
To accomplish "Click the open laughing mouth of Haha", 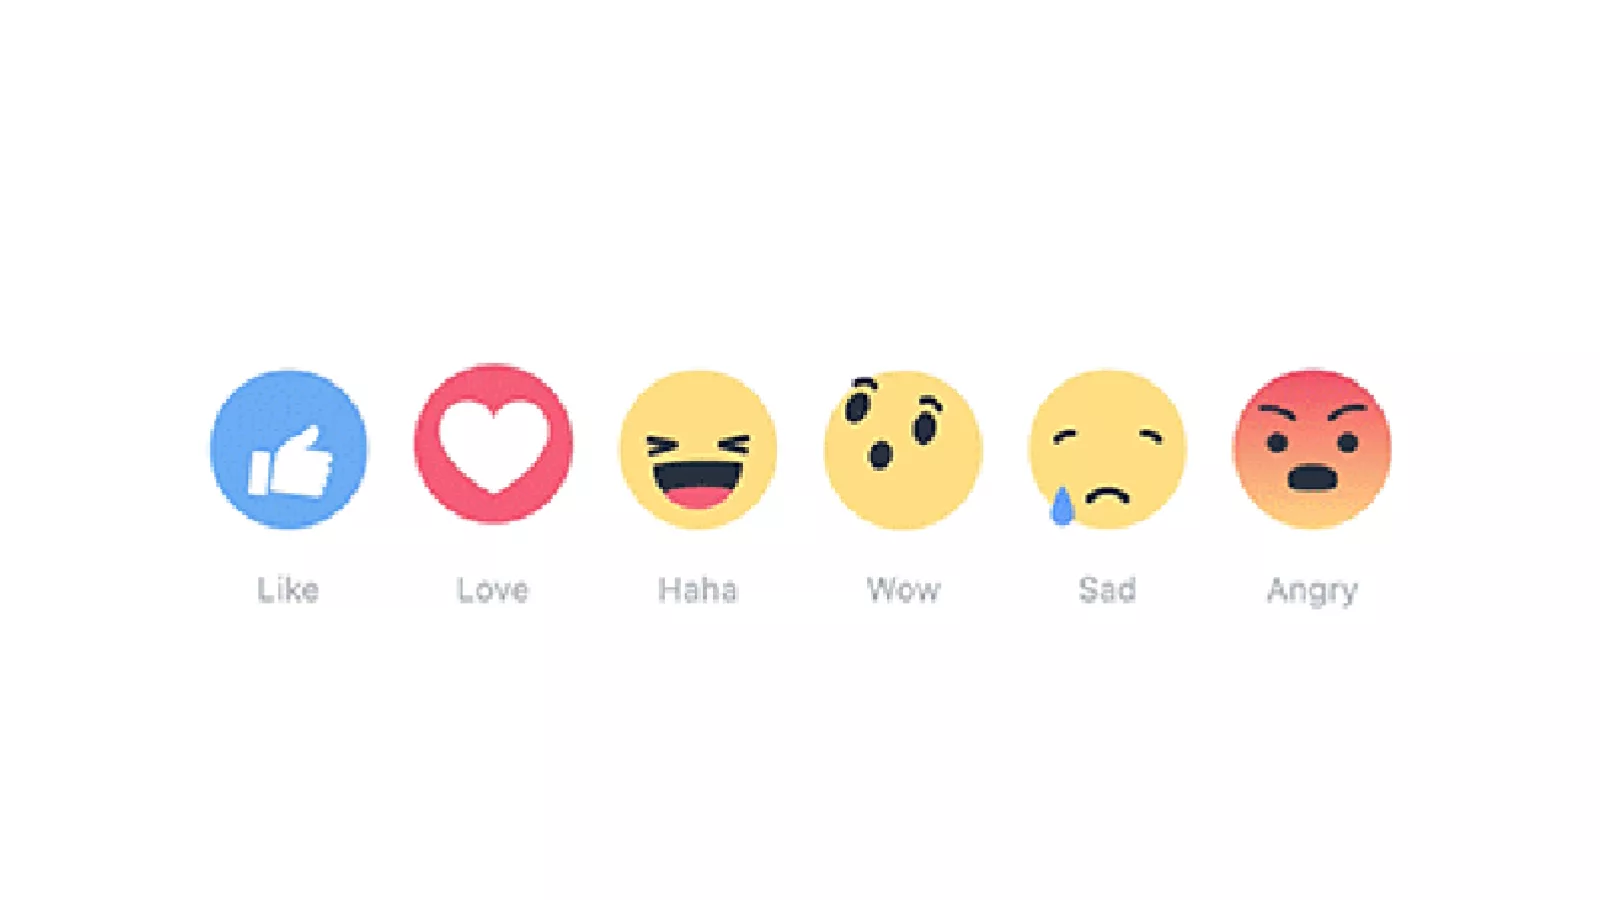I will click(698, 483).
